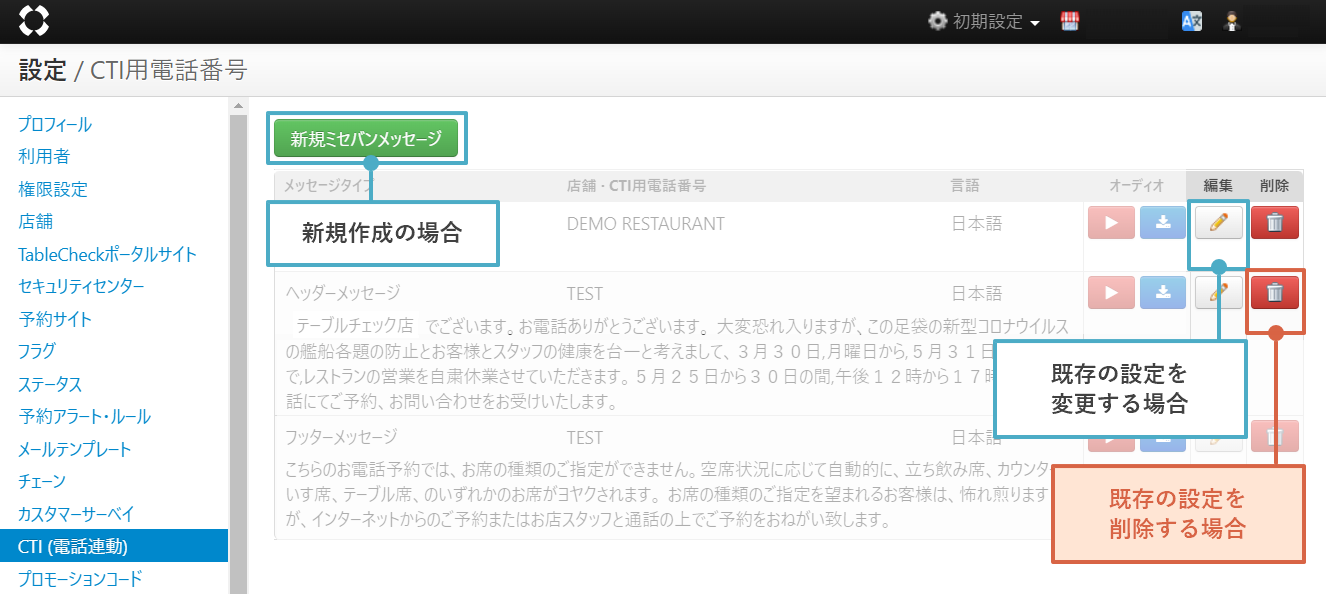The height and width of the screenshot is (594, 1326).
Task: Delete the TEST ヘッダーメッセージ row
Action: click(1274, 293)
